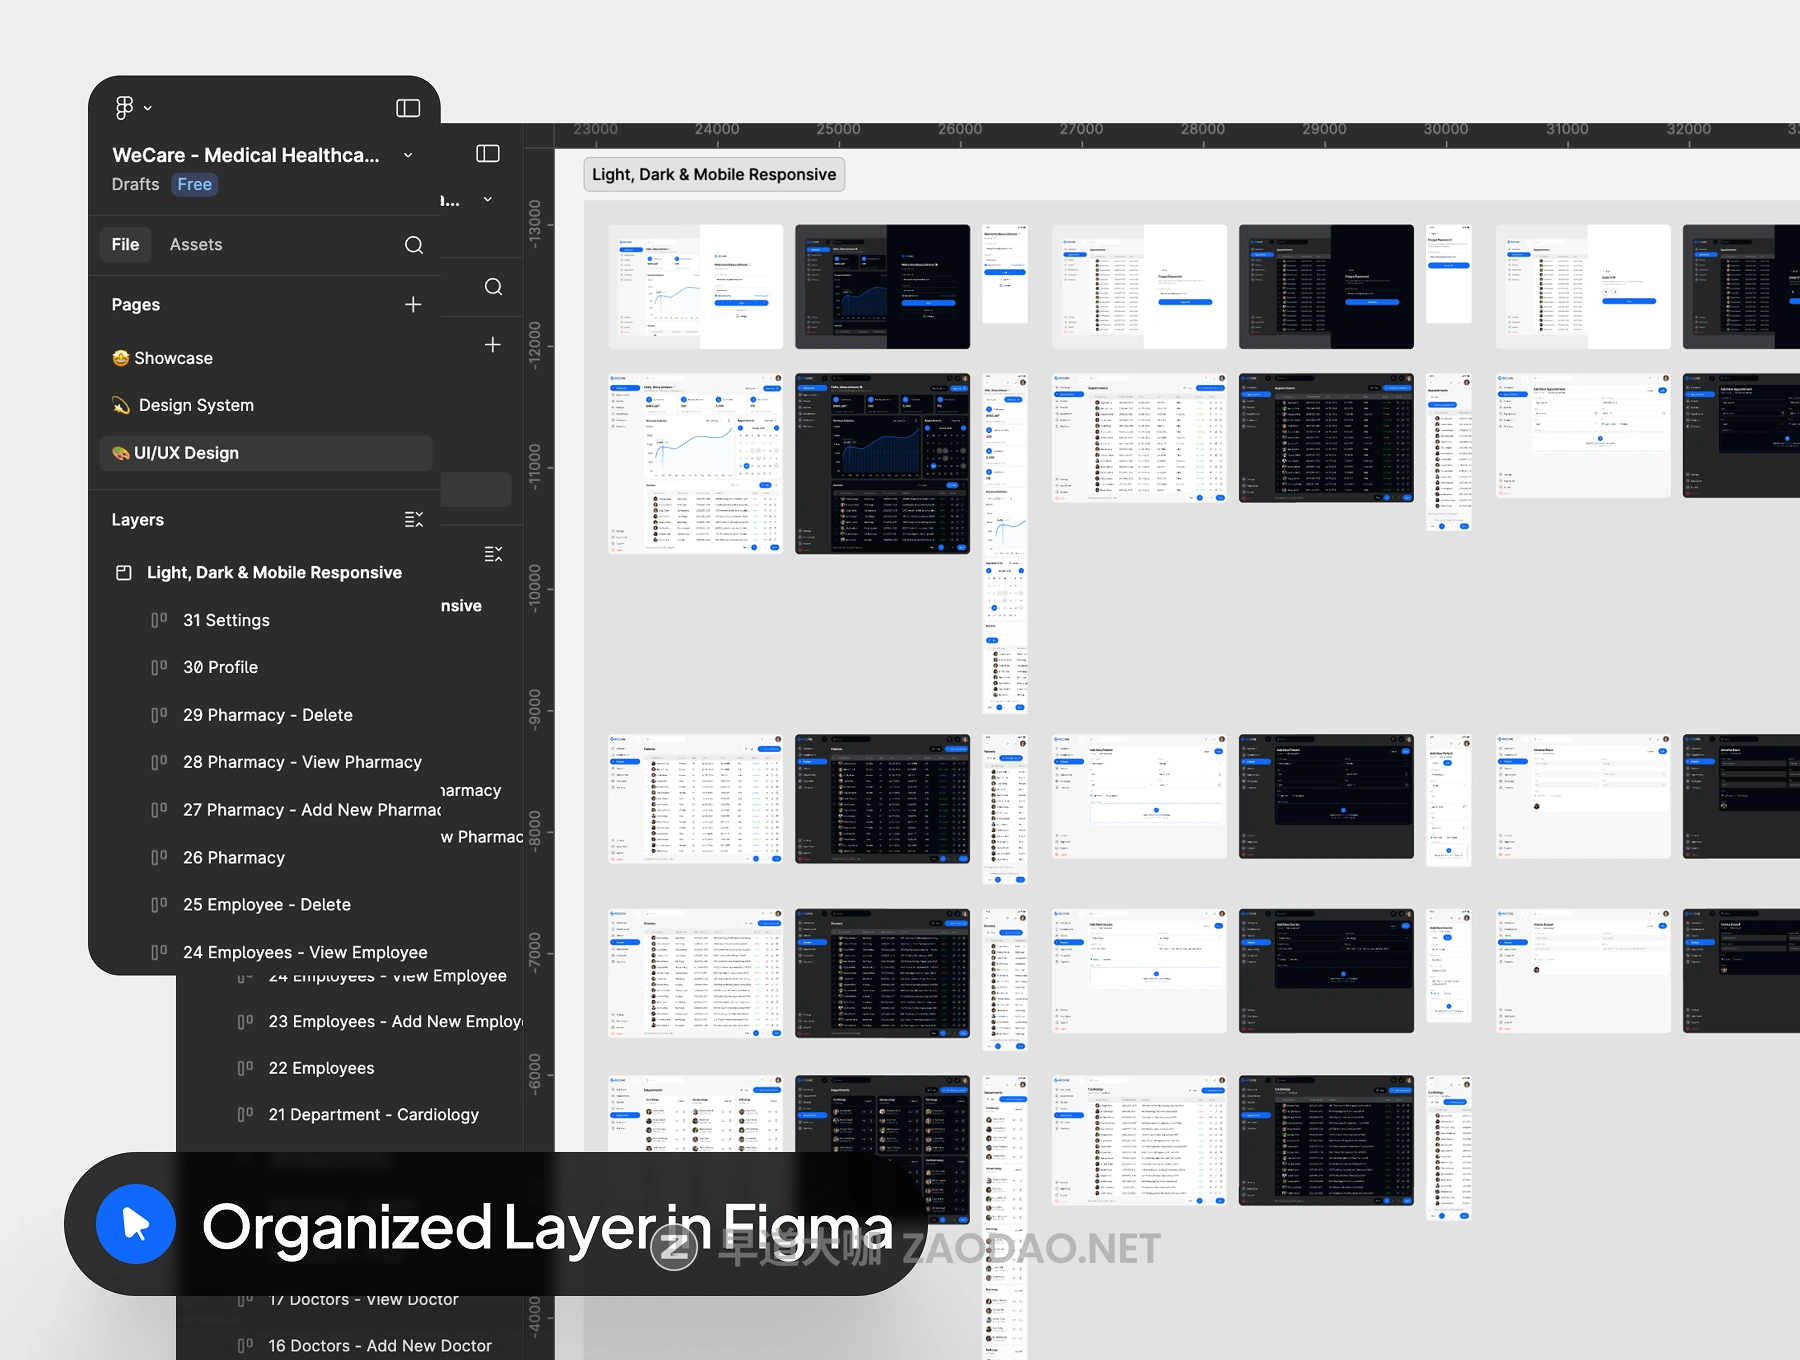The image size is (1800, 1360).
Task: Collapse all layers icon in Layers header
Action: click(413, 520)
